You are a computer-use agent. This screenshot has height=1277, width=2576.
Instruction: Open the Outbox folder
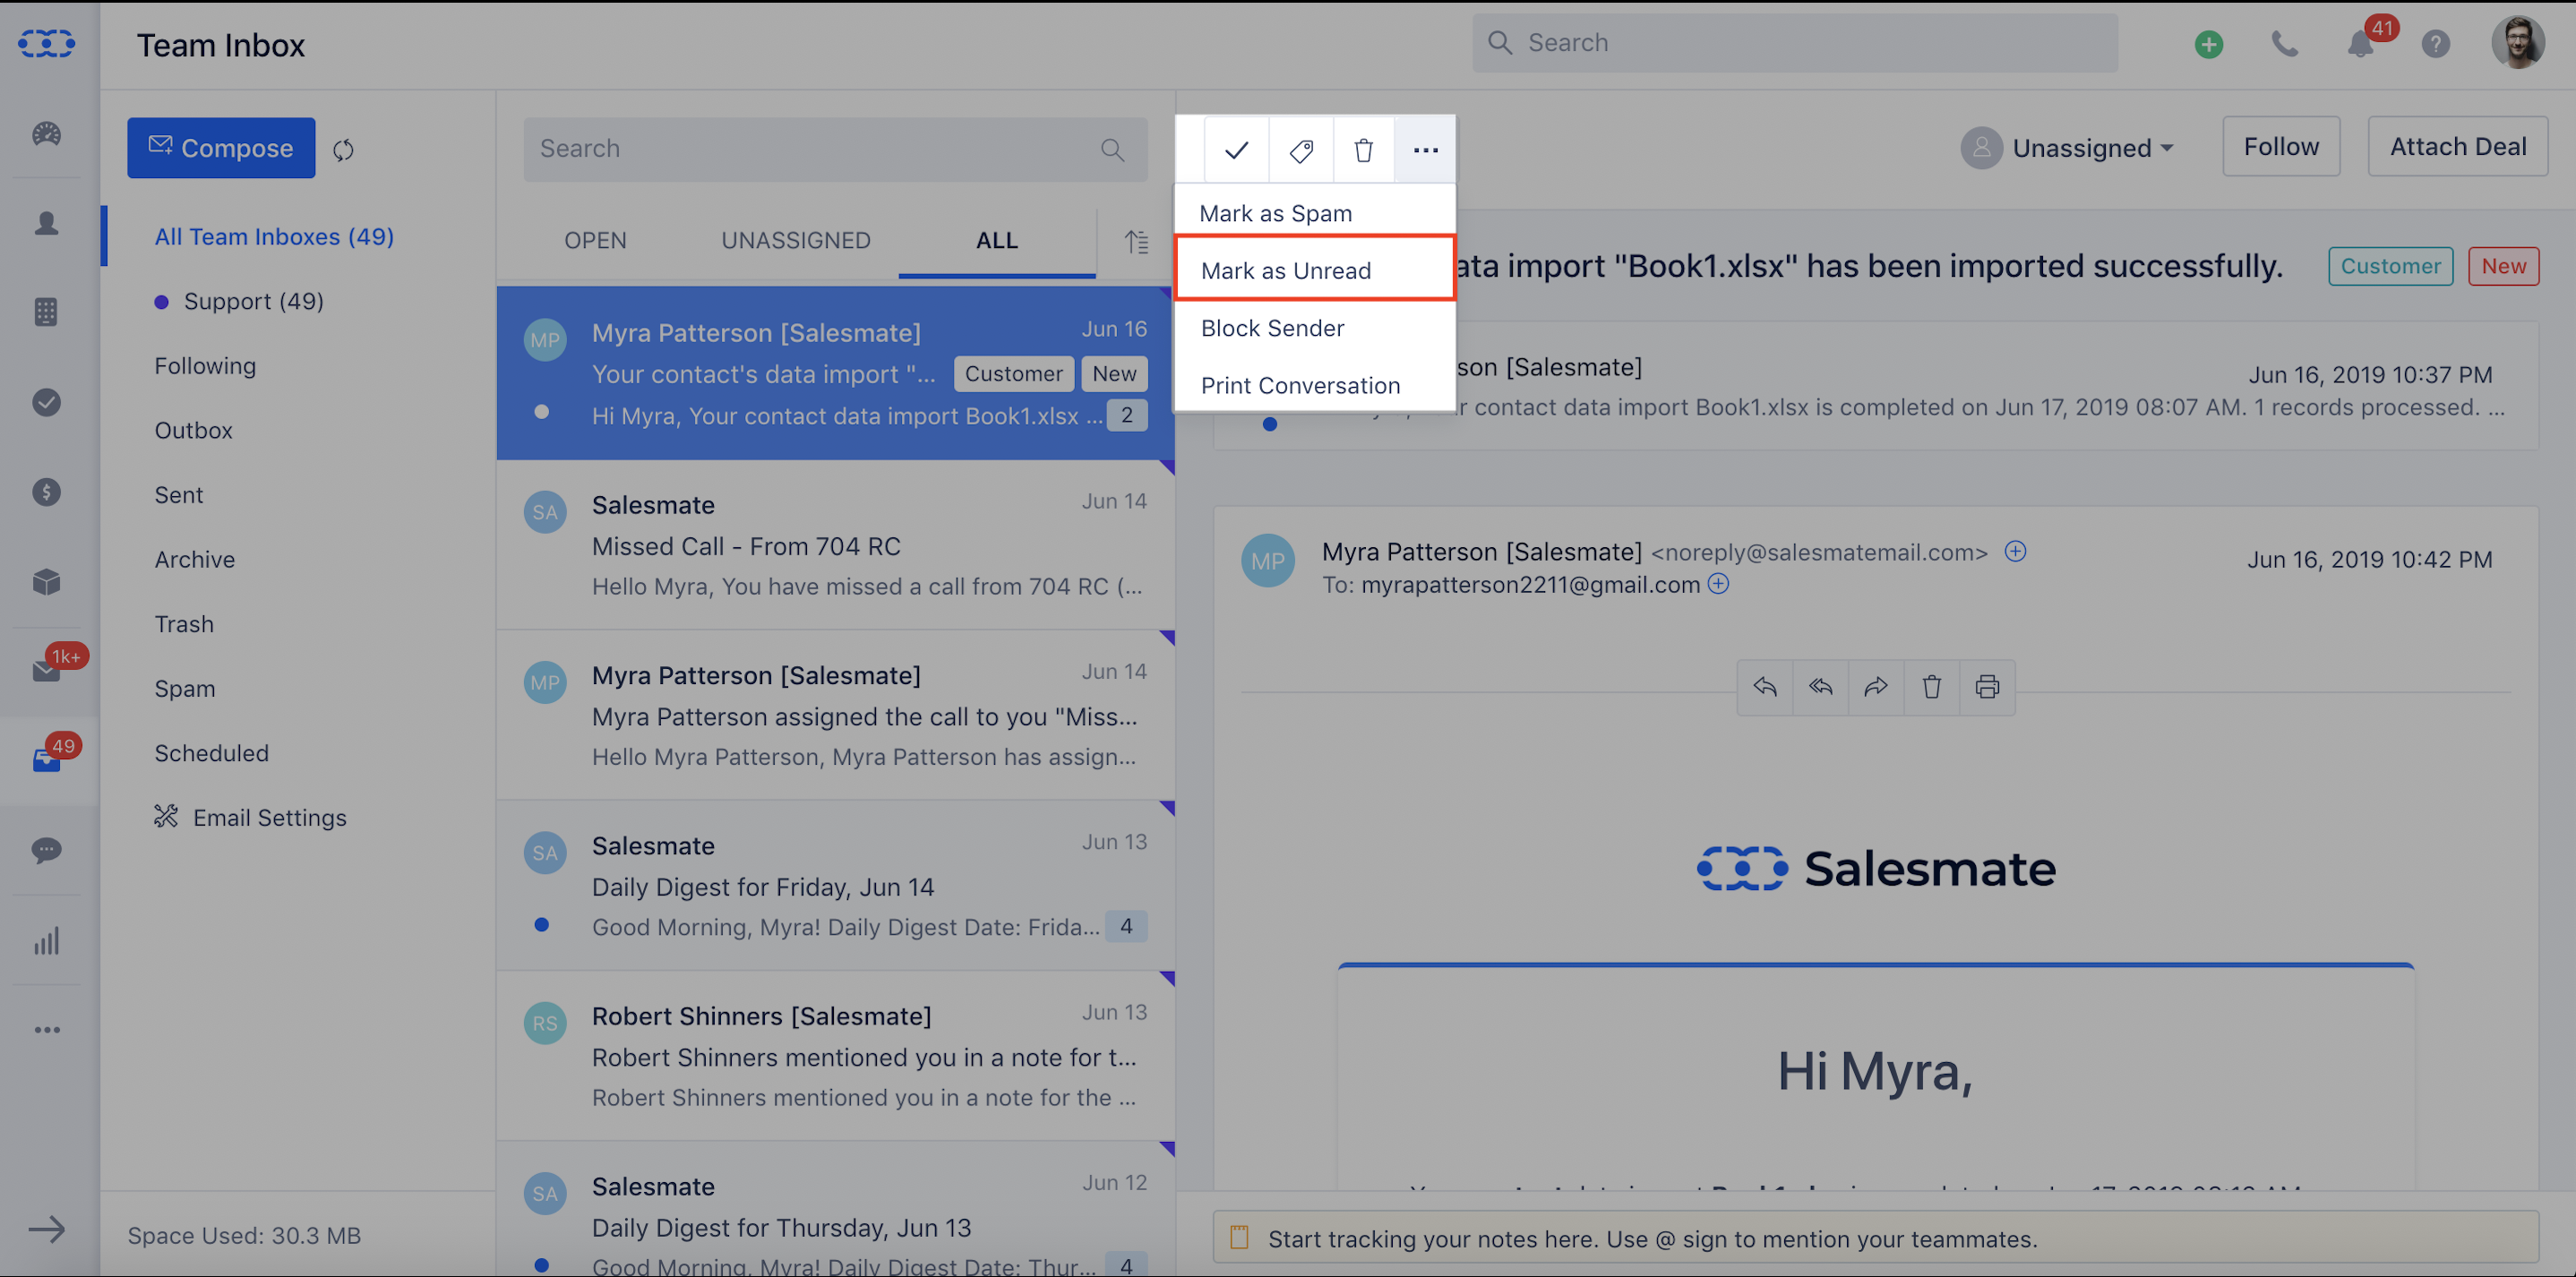coord(193,430)
